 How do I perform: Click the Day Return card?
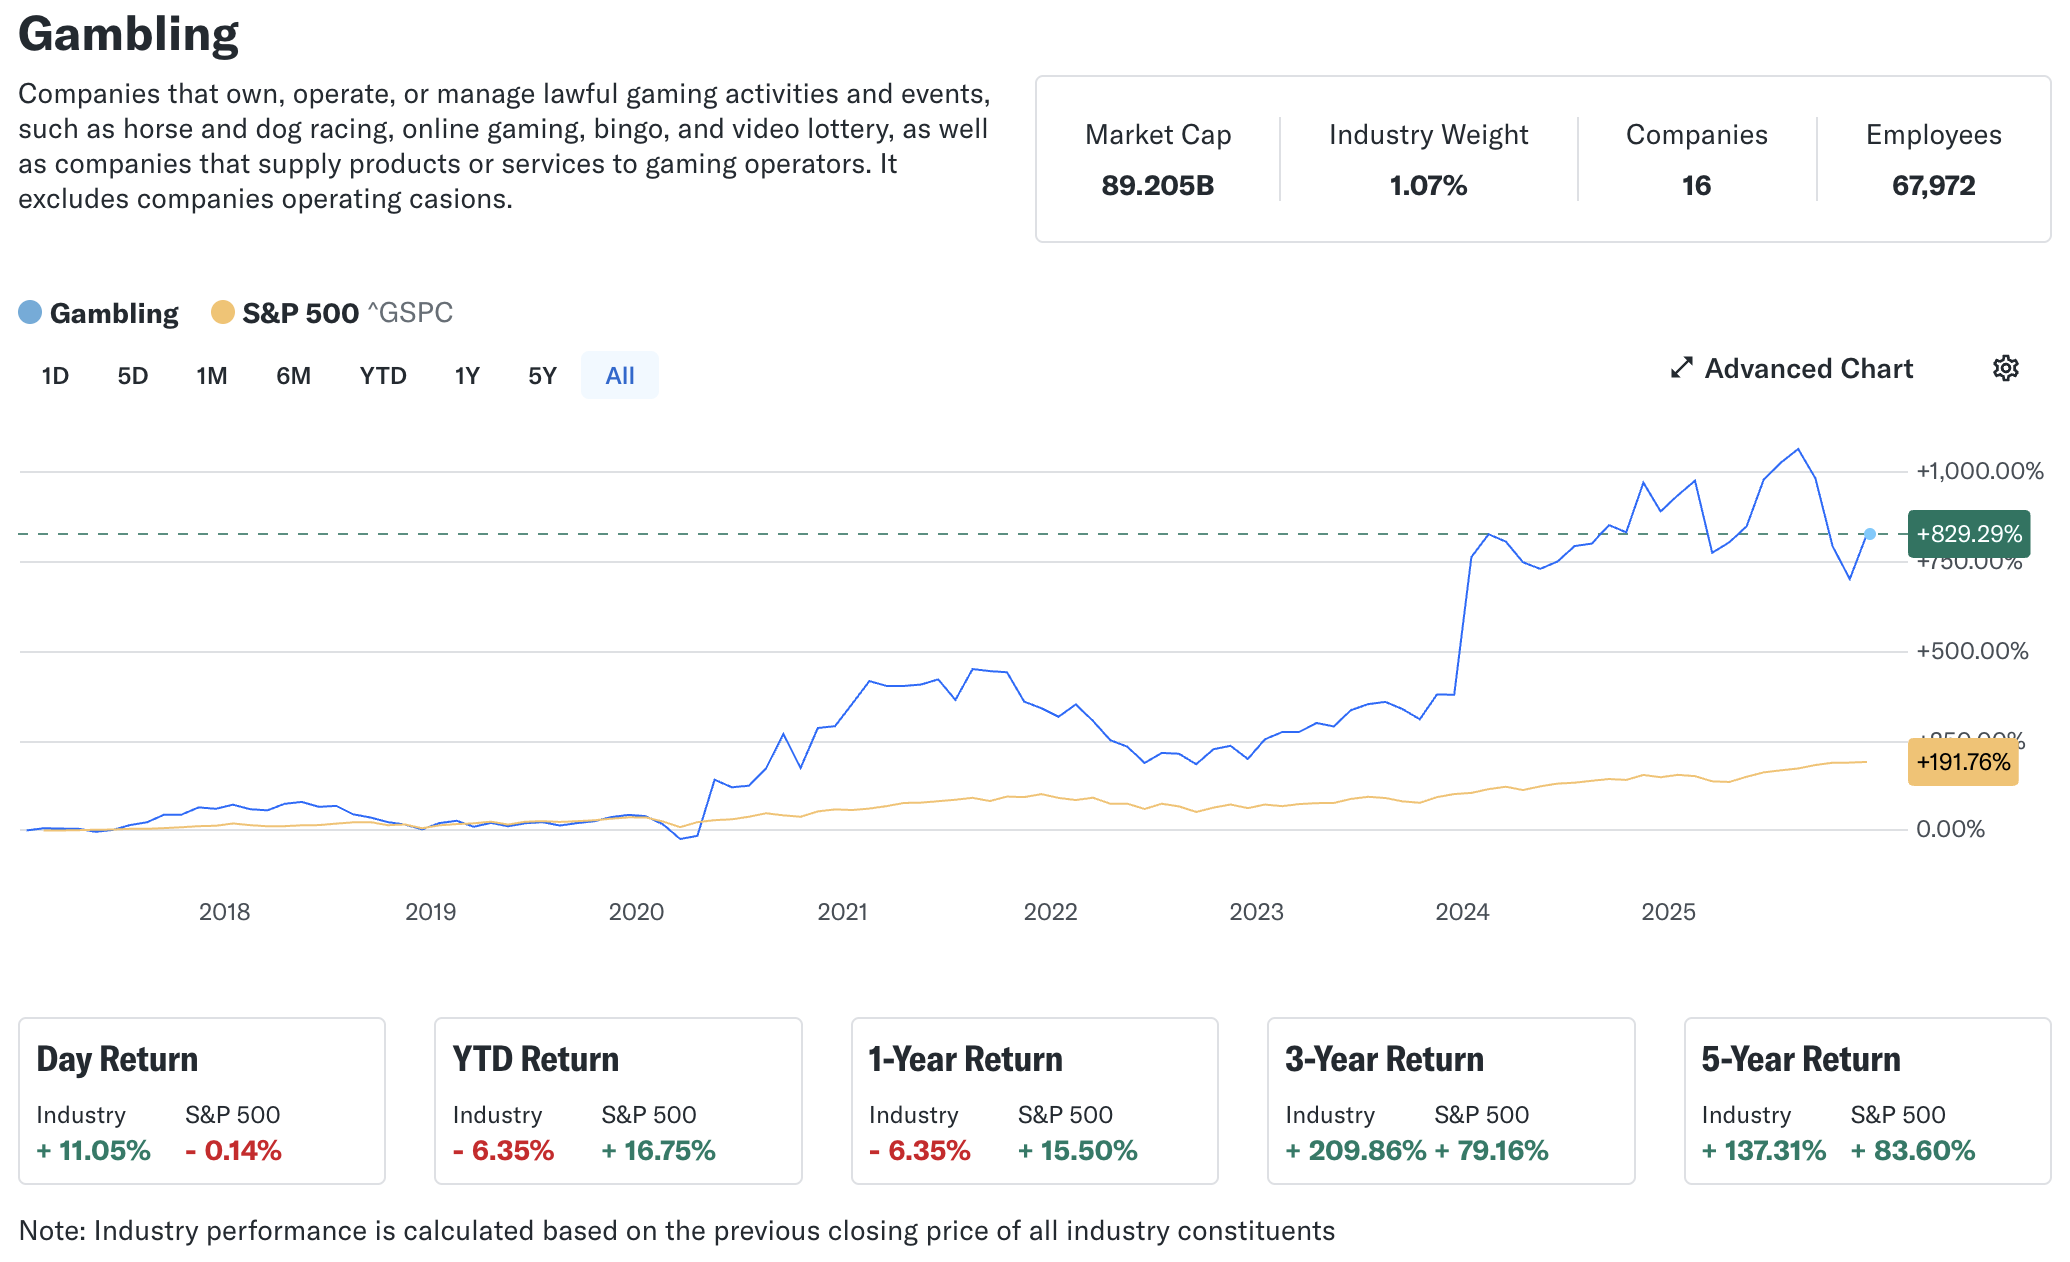(x=202, y=1100)
